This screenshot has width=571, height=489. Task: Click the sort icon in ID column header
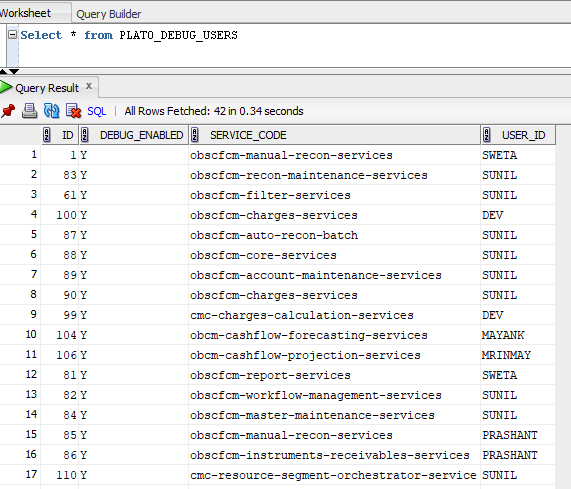tap(47, 135)
